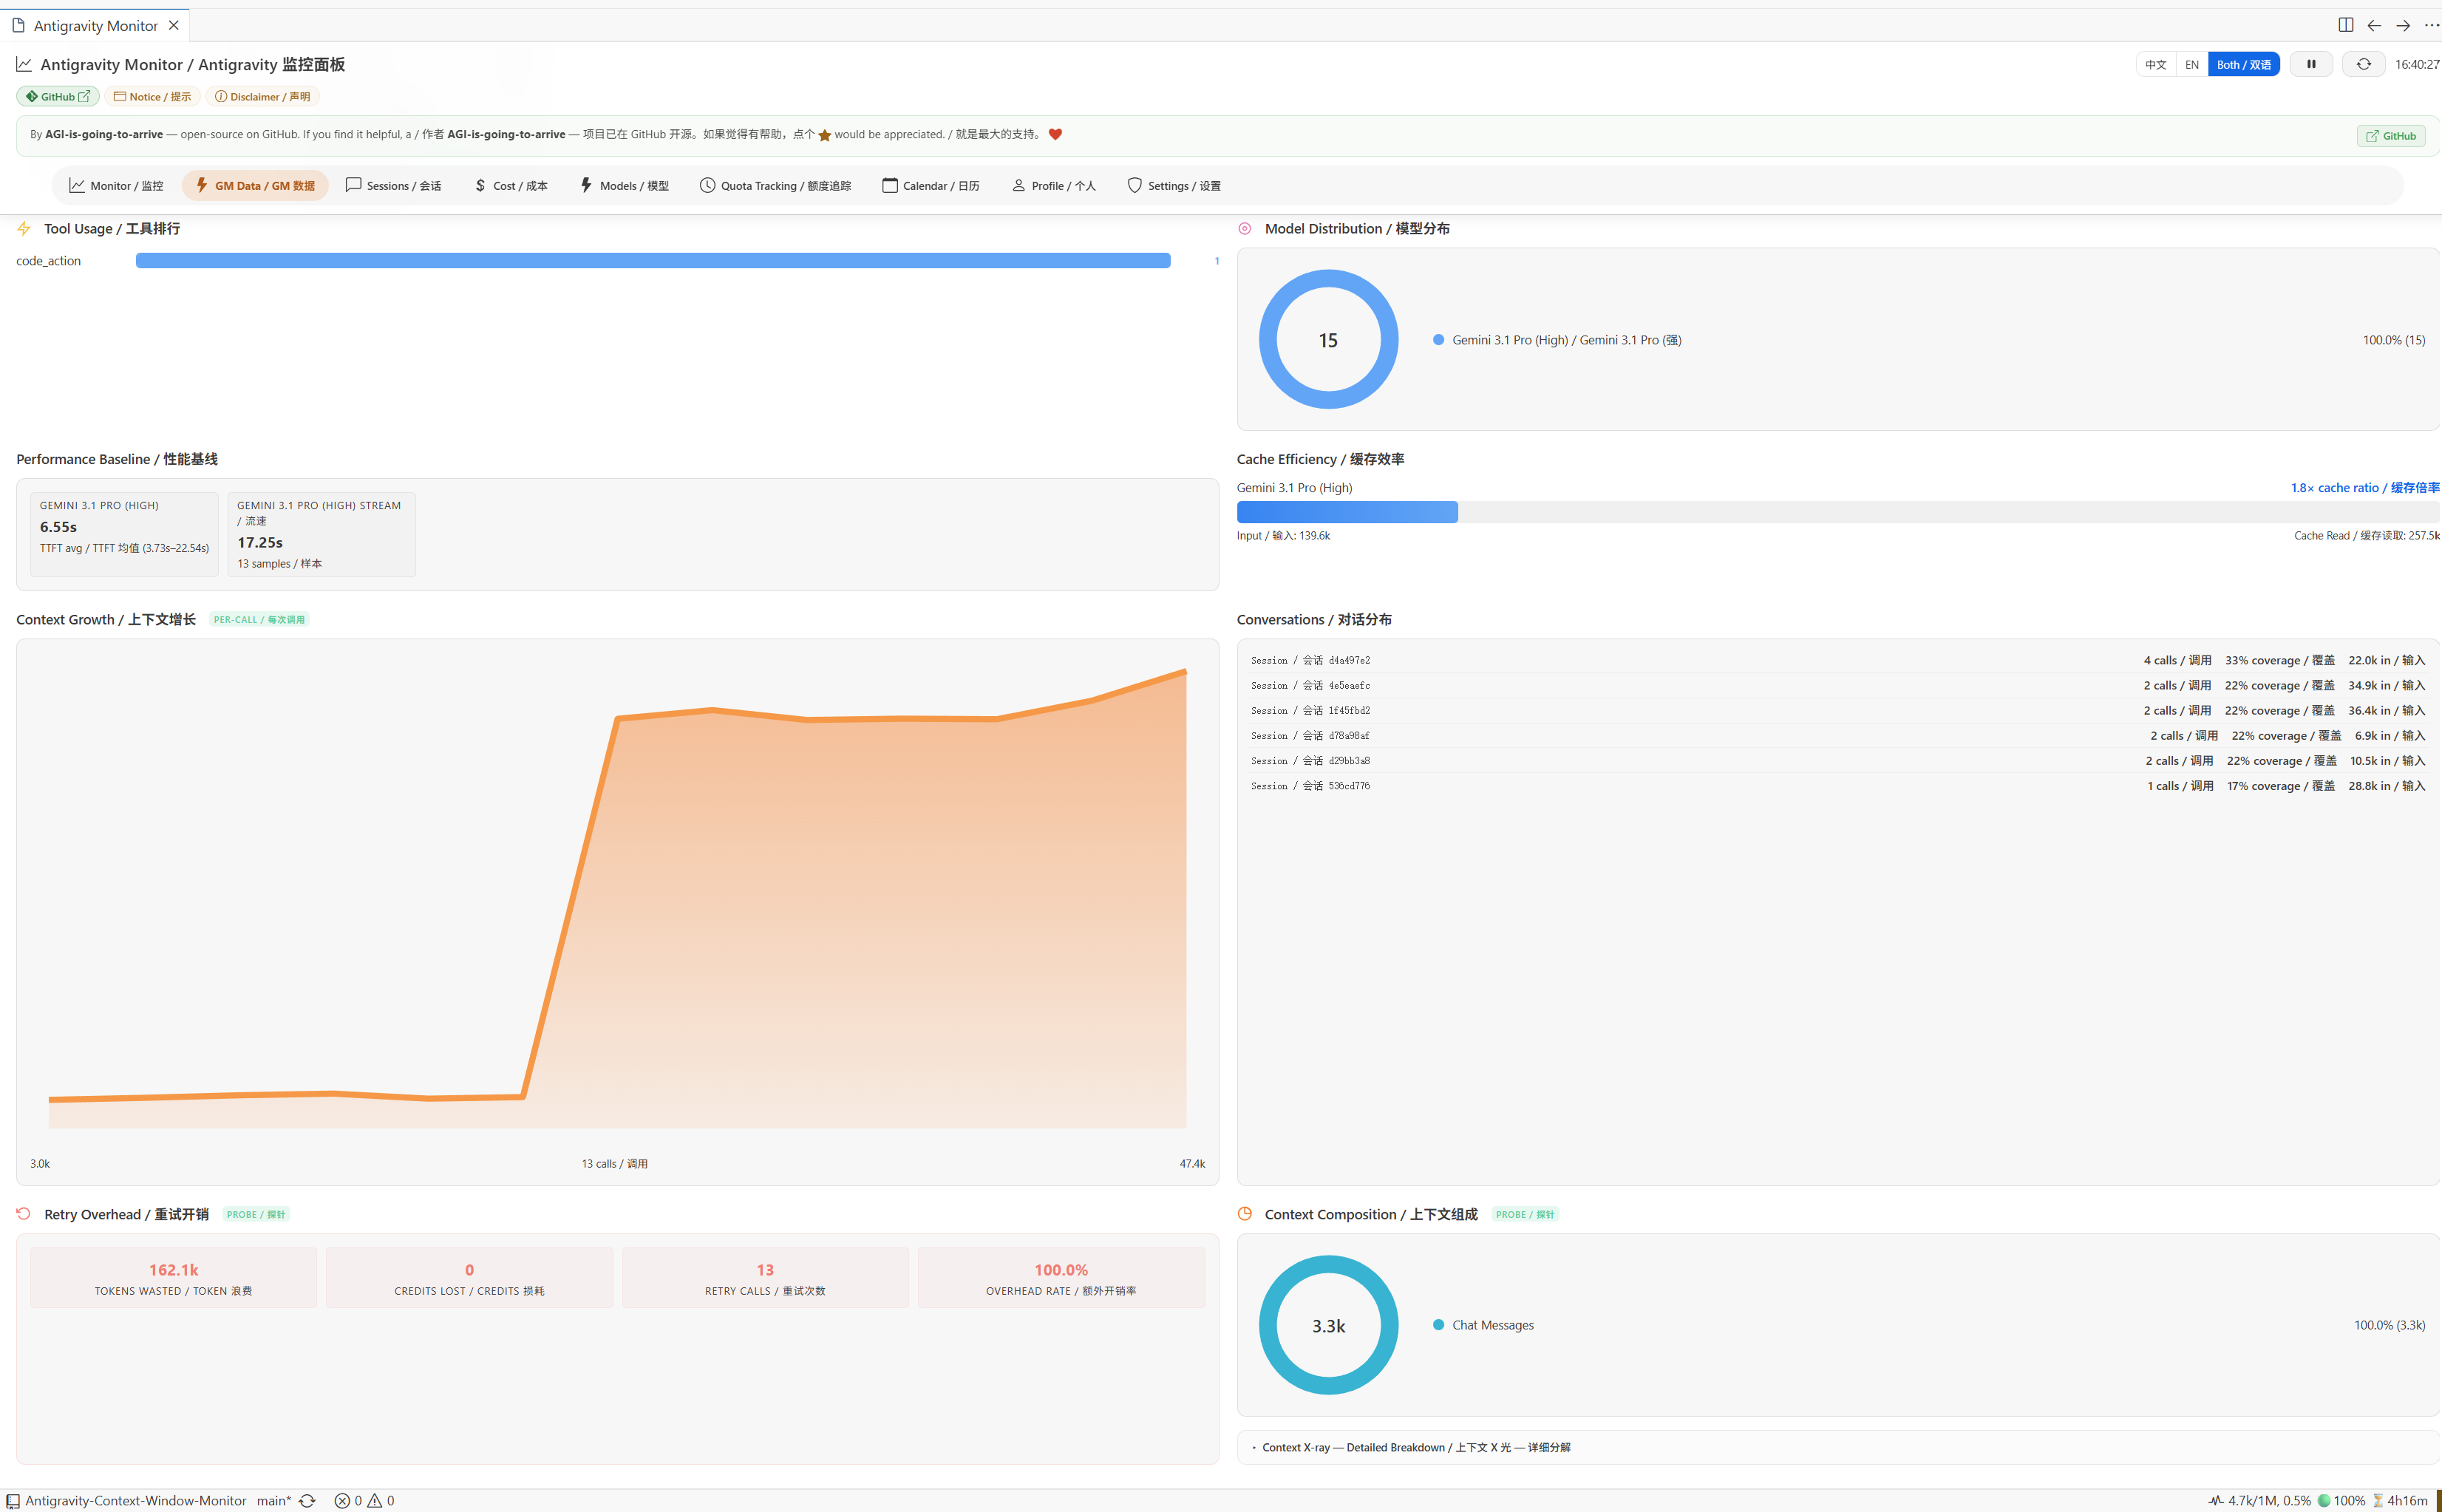Click the PER-CALL / 每次调用 badge
Screen dimensions: 2442x1512
coord(259,619)
